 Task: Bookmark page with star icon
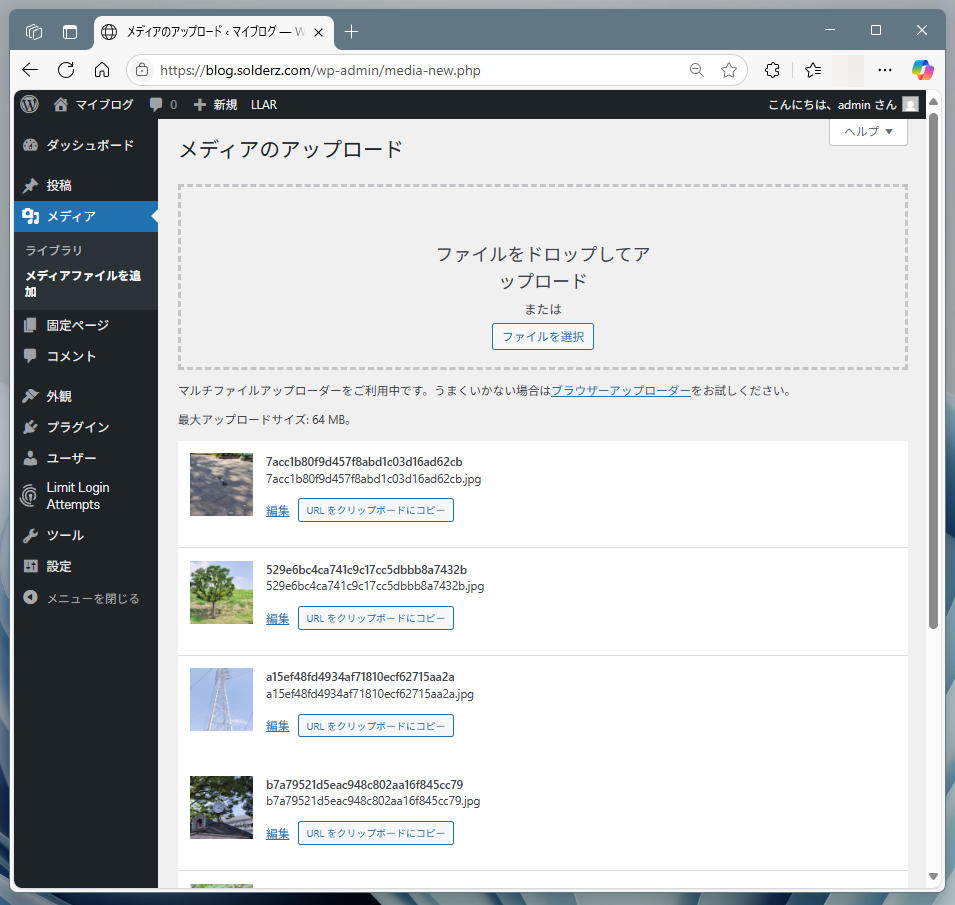tap(729, 70)
